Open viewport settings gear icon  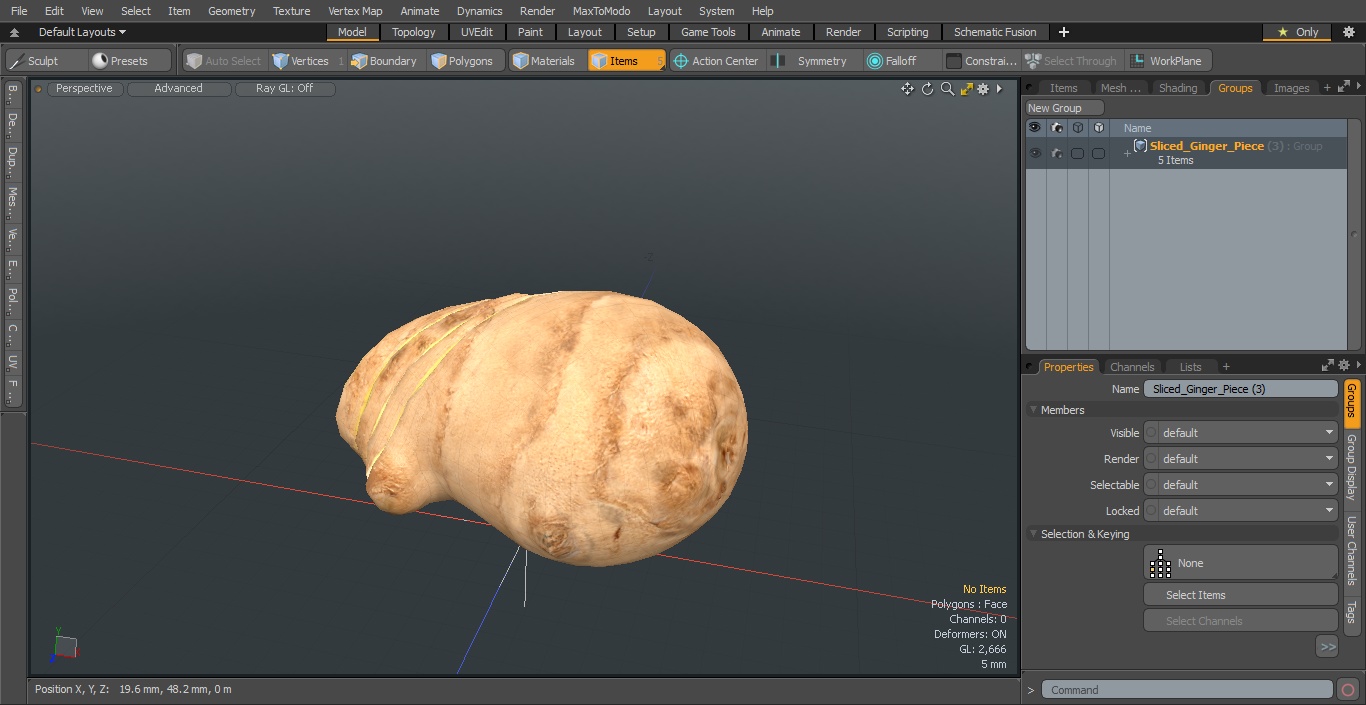tap(983, 89)
